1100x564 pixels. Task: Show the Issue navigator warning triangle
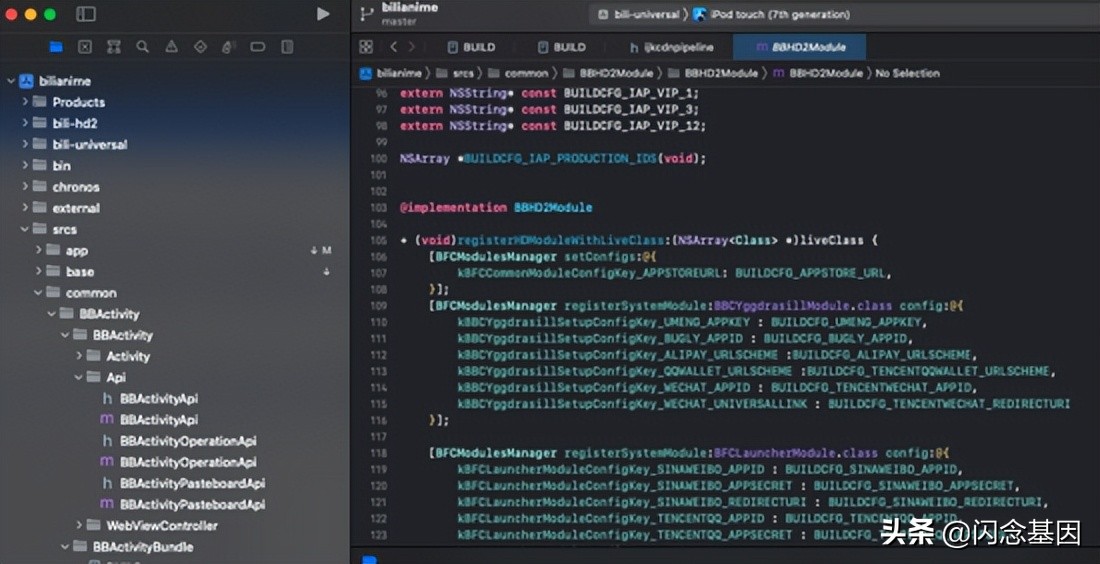pyautogui.click(x=172, y=47)
